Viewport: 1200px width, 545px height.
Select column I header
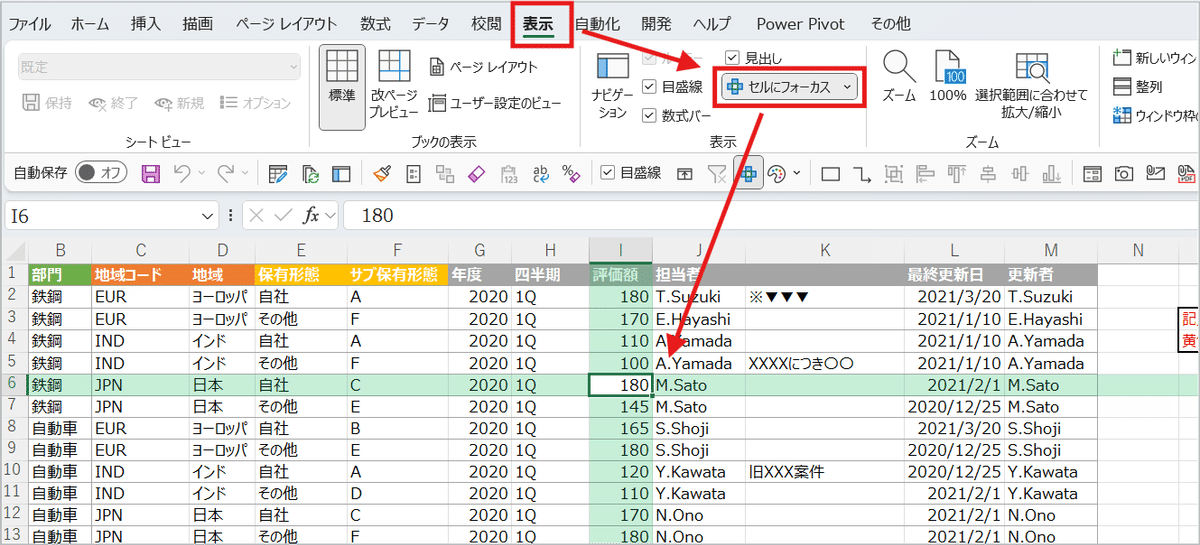621,250
